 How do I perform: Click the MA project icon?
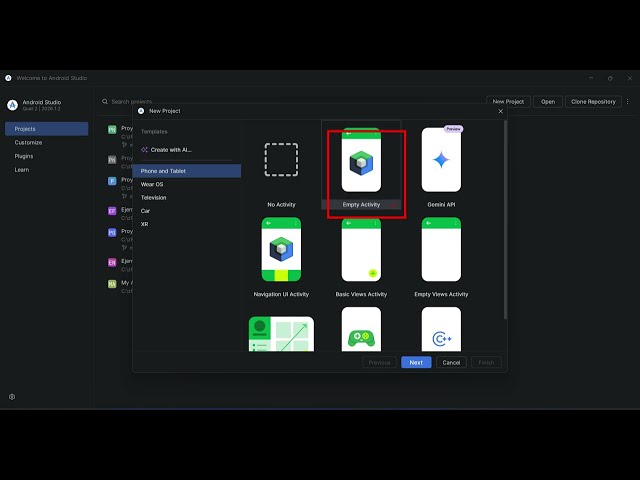[112, 284]
